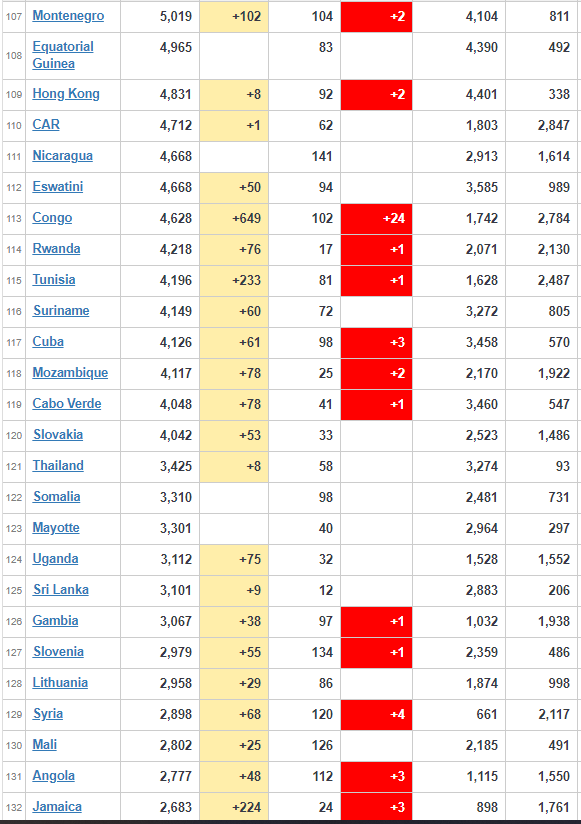Click the Cuba link

(48, 342)
